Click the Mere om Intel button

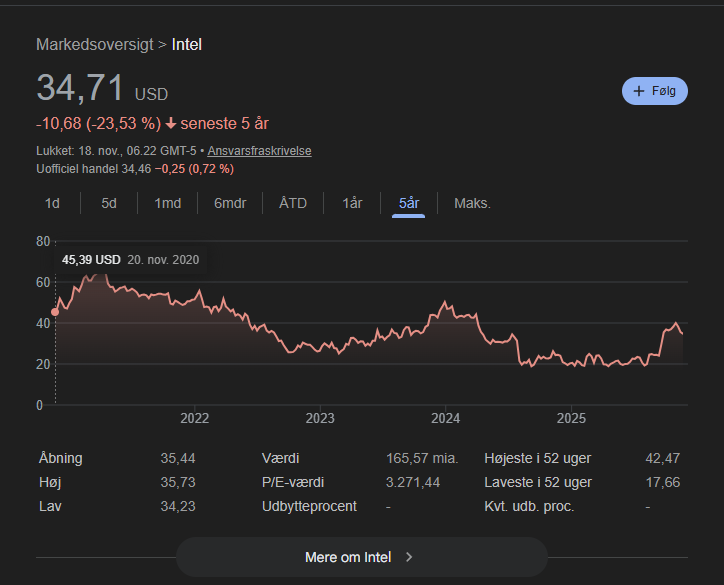pos(362,557)
